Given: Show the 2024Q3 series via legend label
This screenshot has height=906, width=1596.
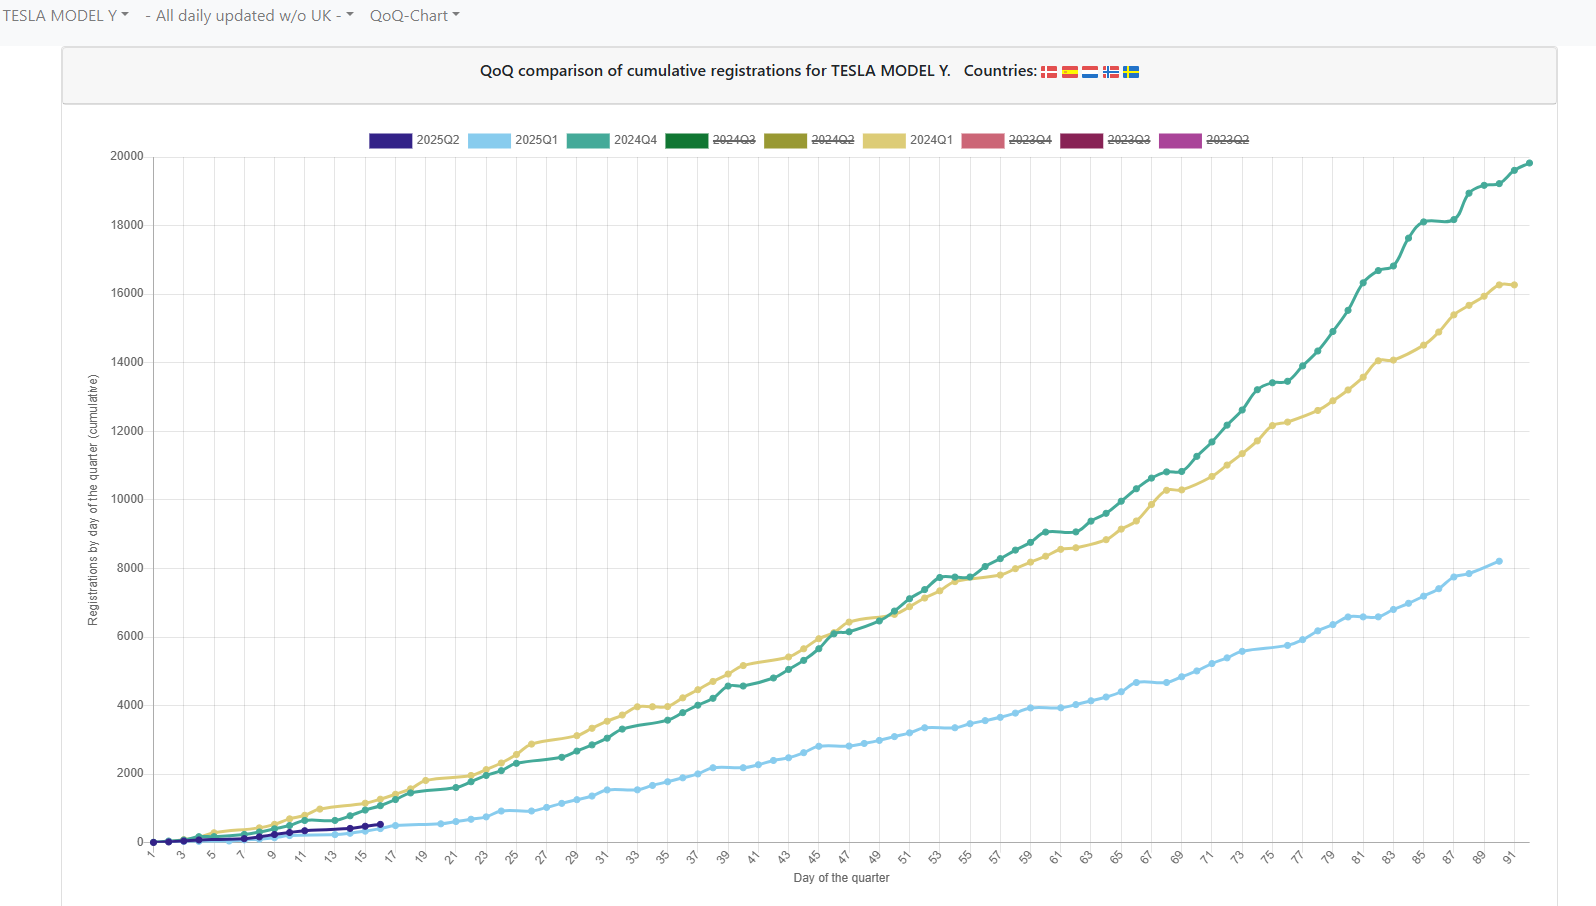Looking at the screenshot, I should (734, 140).
